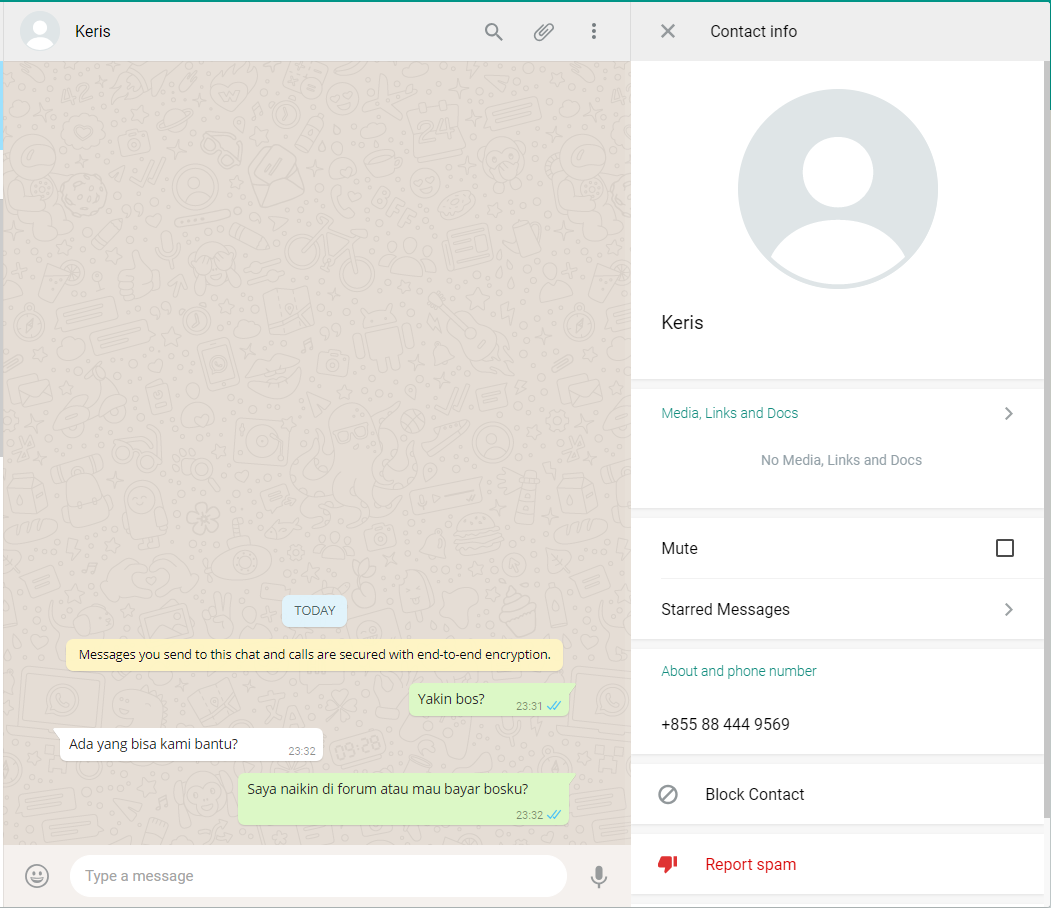Click the red thumbs-down spam icon
Image resolution: width=1051 pixels, height=908 pixels.
point(668,864)
